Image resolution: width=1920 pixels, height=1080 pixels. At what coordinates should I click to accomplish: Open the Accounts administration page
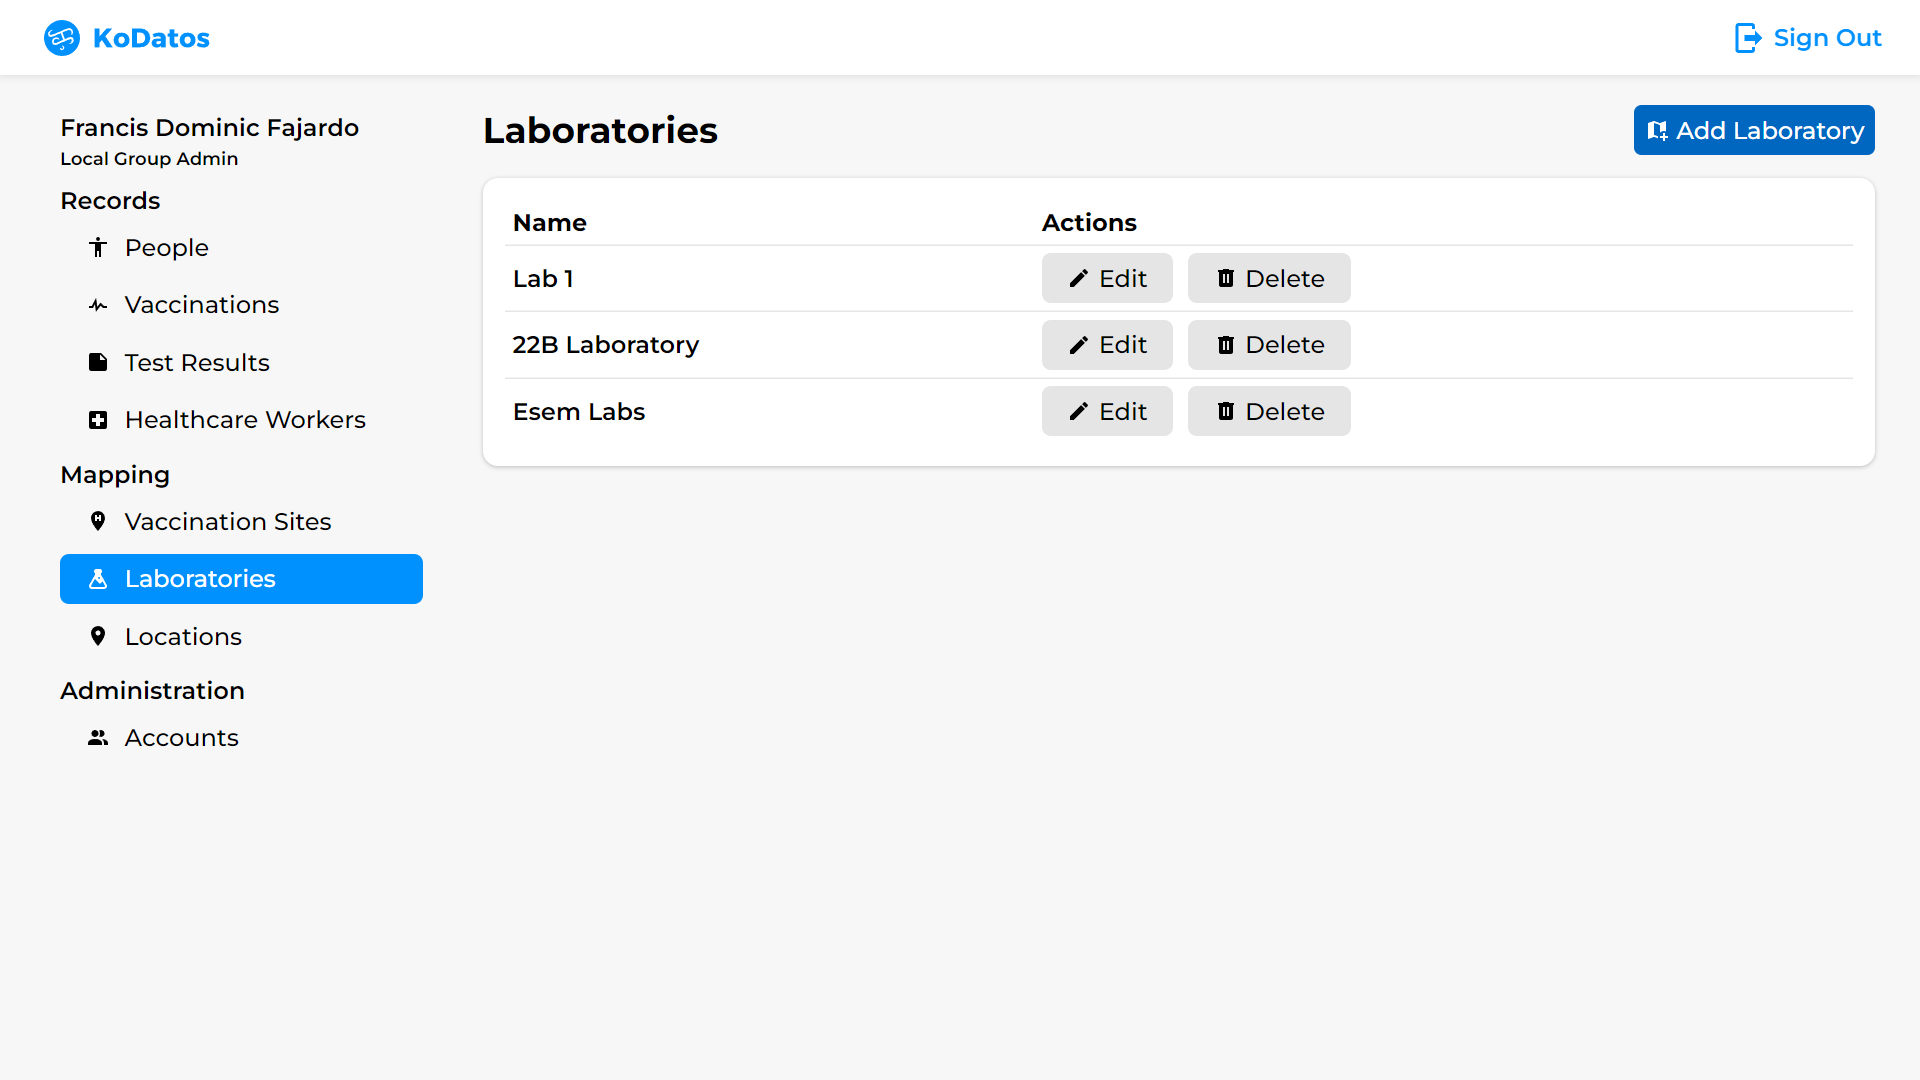[181, 738]
